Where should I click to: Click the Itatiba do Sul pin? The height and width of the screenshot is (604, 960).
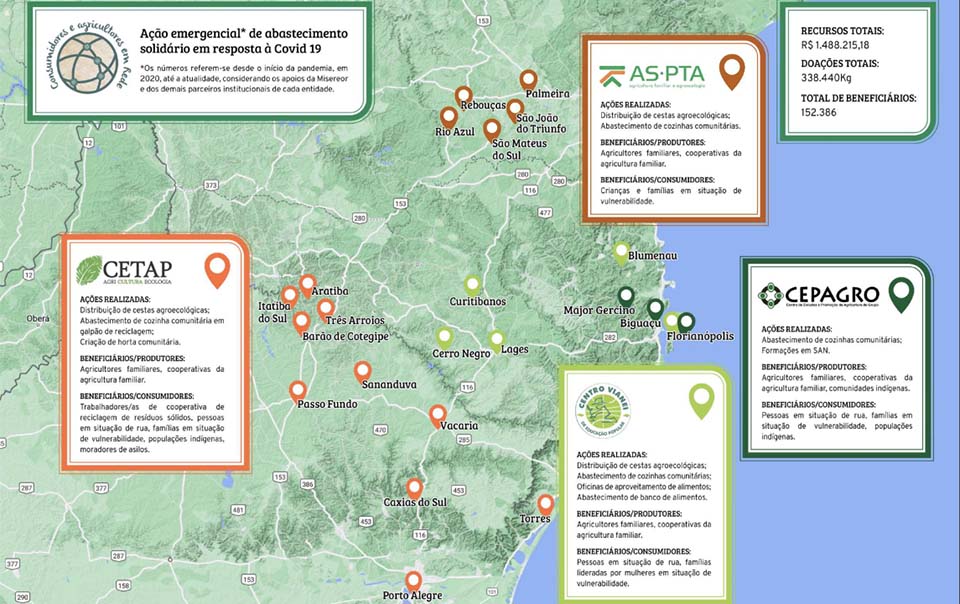[290, 297]
